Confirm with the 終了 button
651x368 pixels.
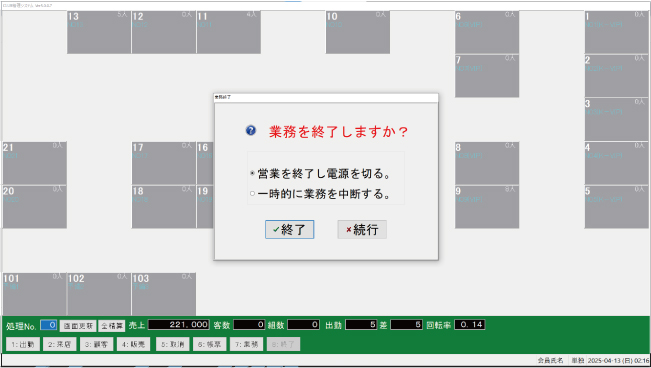(289, 229)
